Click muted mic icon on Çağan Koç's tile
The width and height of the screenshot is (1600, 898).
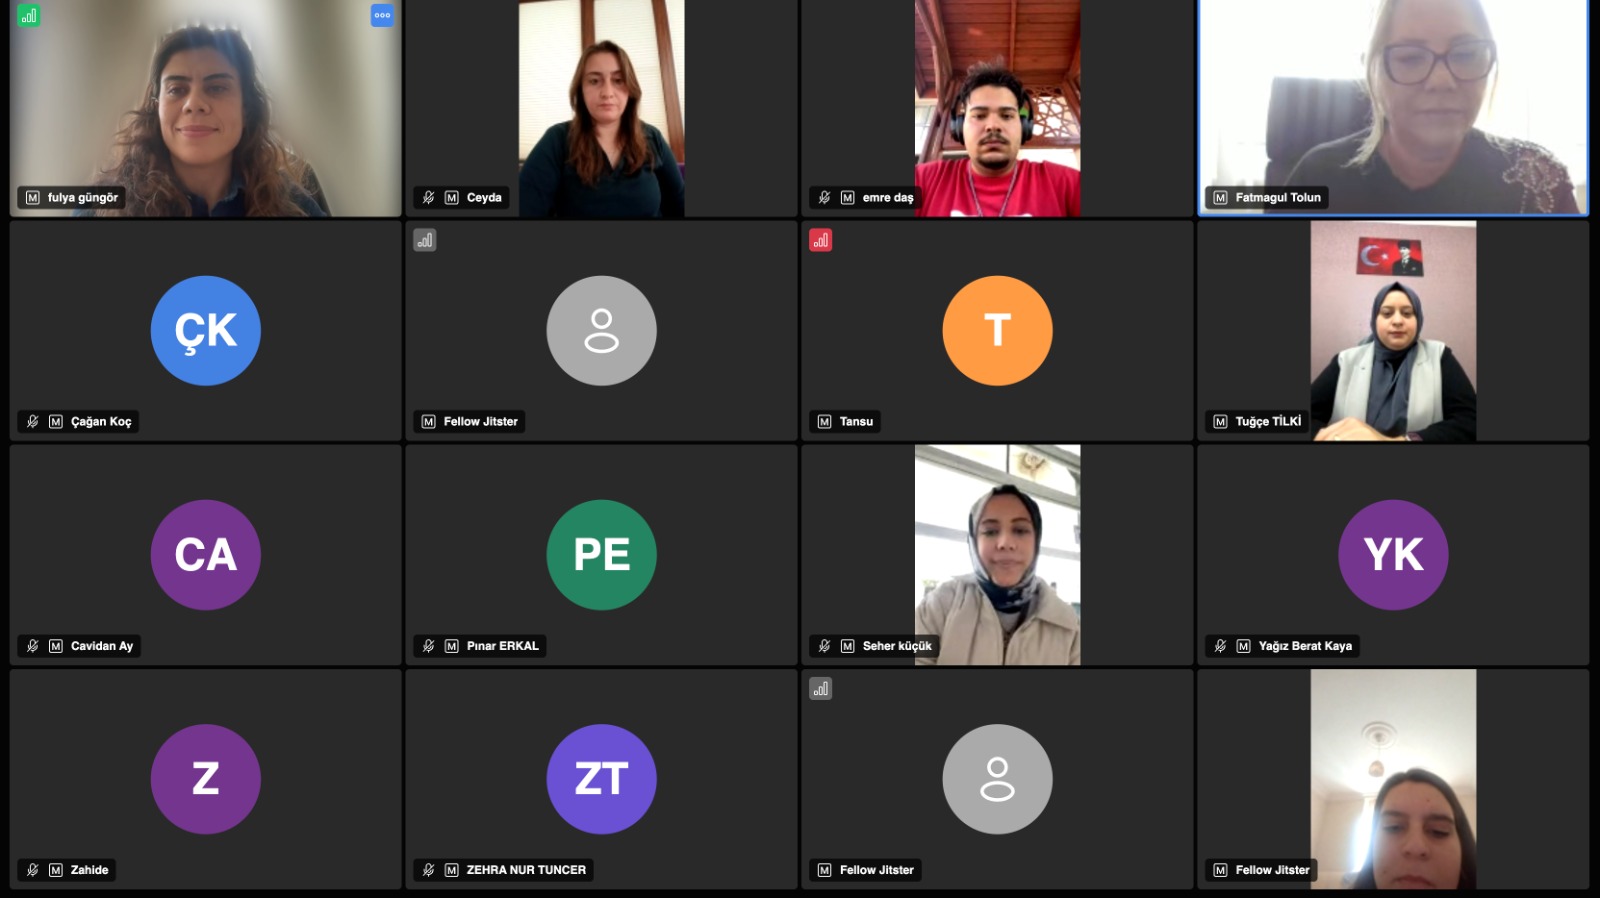click(x=33, y=422)
